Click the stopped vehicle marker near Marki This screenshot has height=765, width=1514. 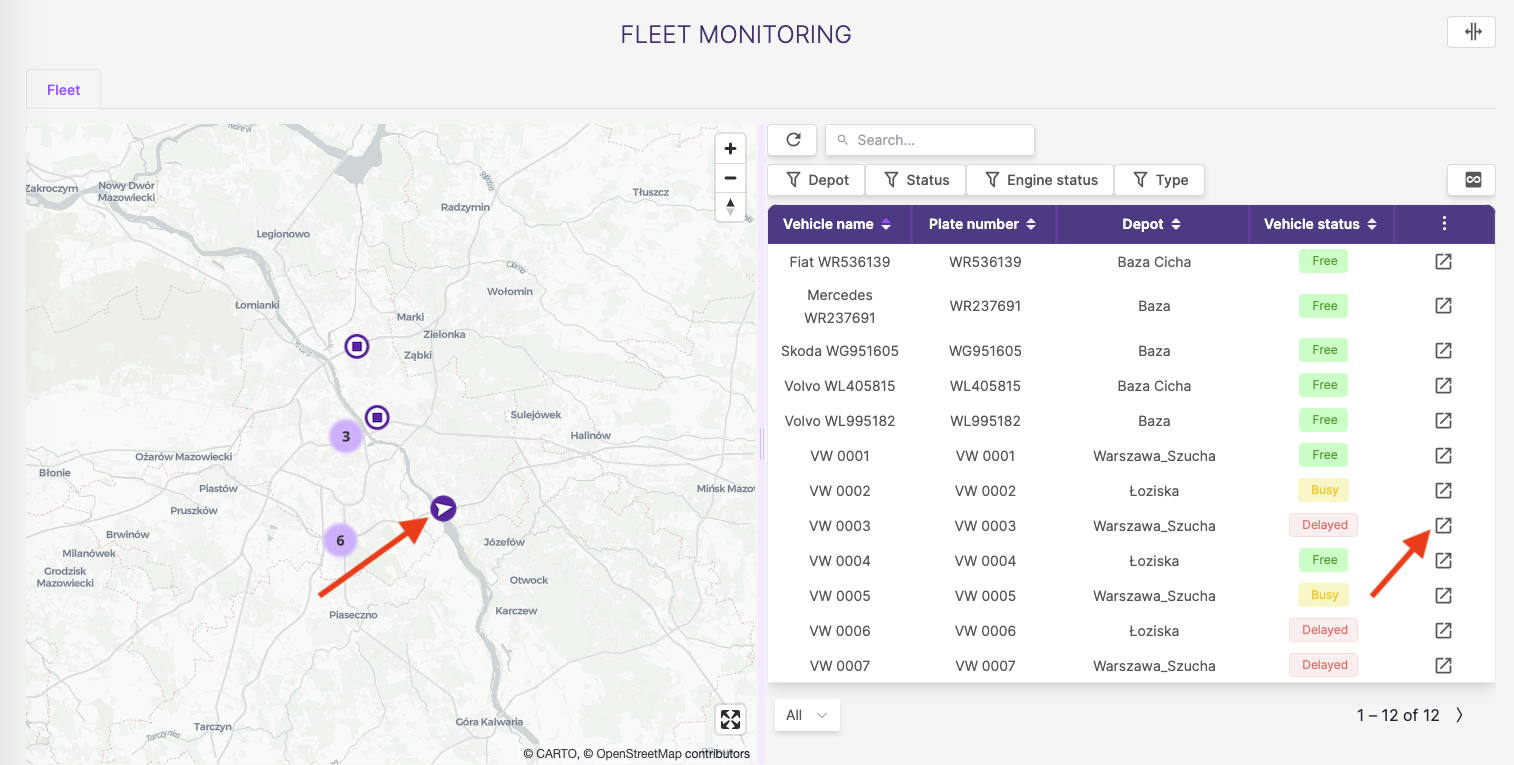(x=357, y=346)
